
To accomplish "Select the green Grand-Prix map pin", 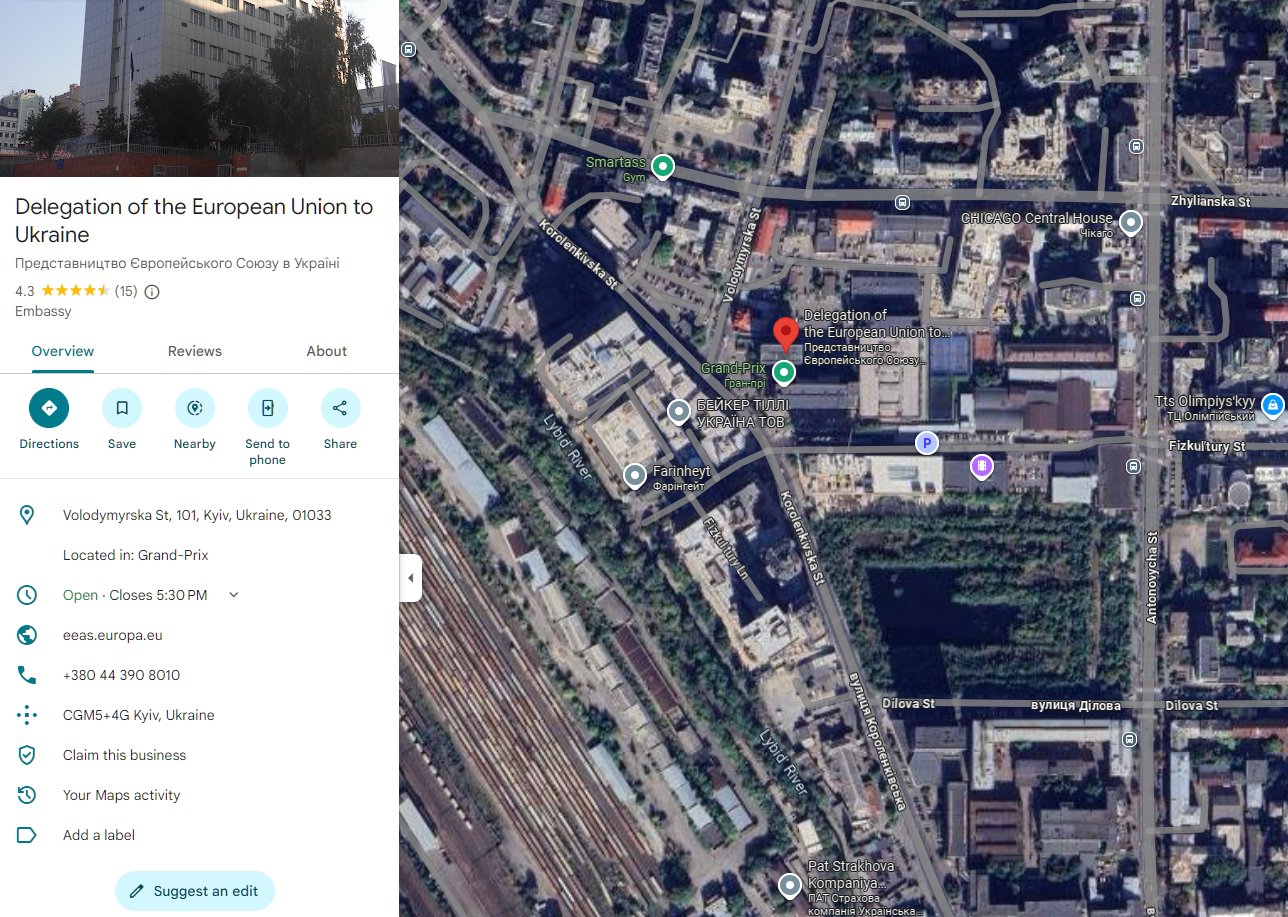I will [784, 373].
